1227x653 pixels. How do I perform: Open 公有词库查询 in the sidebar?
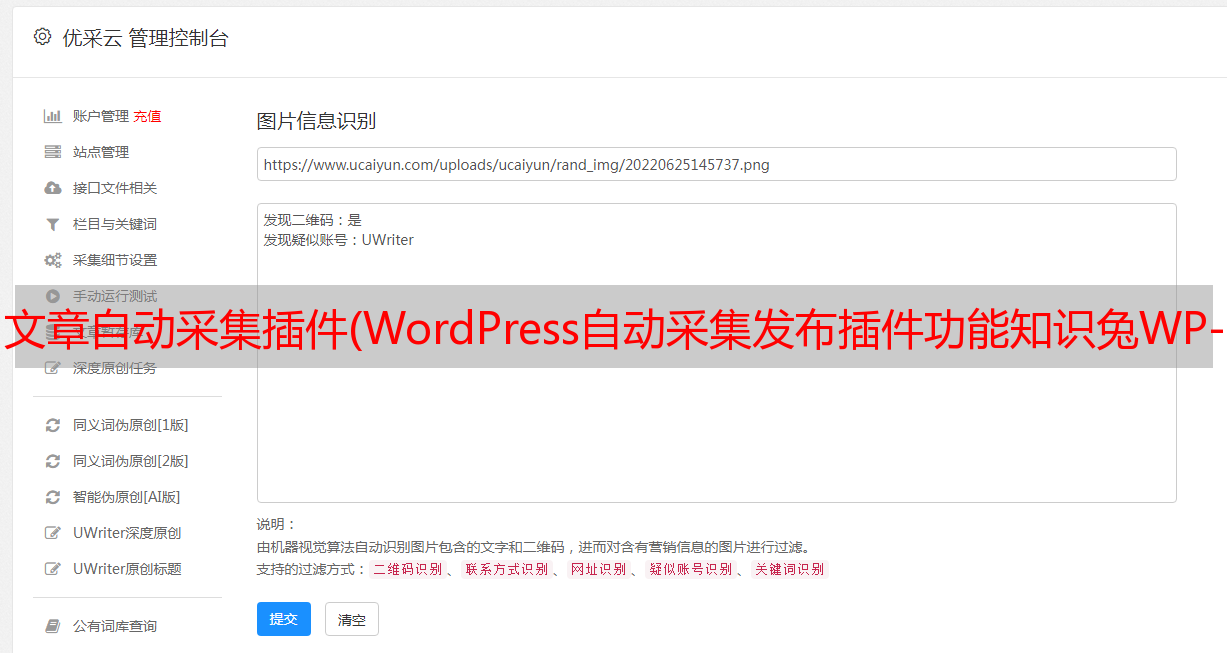(115, 626)
